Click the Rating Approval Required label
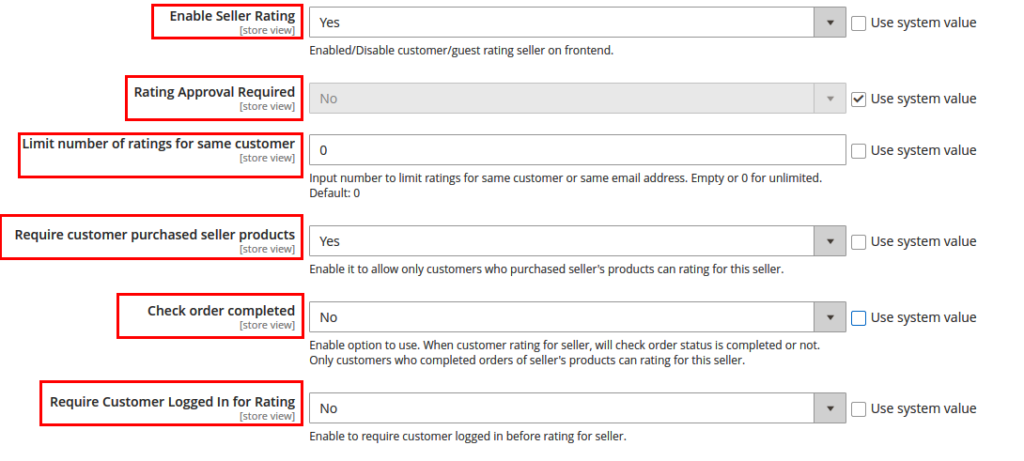 tap(214, 92)
